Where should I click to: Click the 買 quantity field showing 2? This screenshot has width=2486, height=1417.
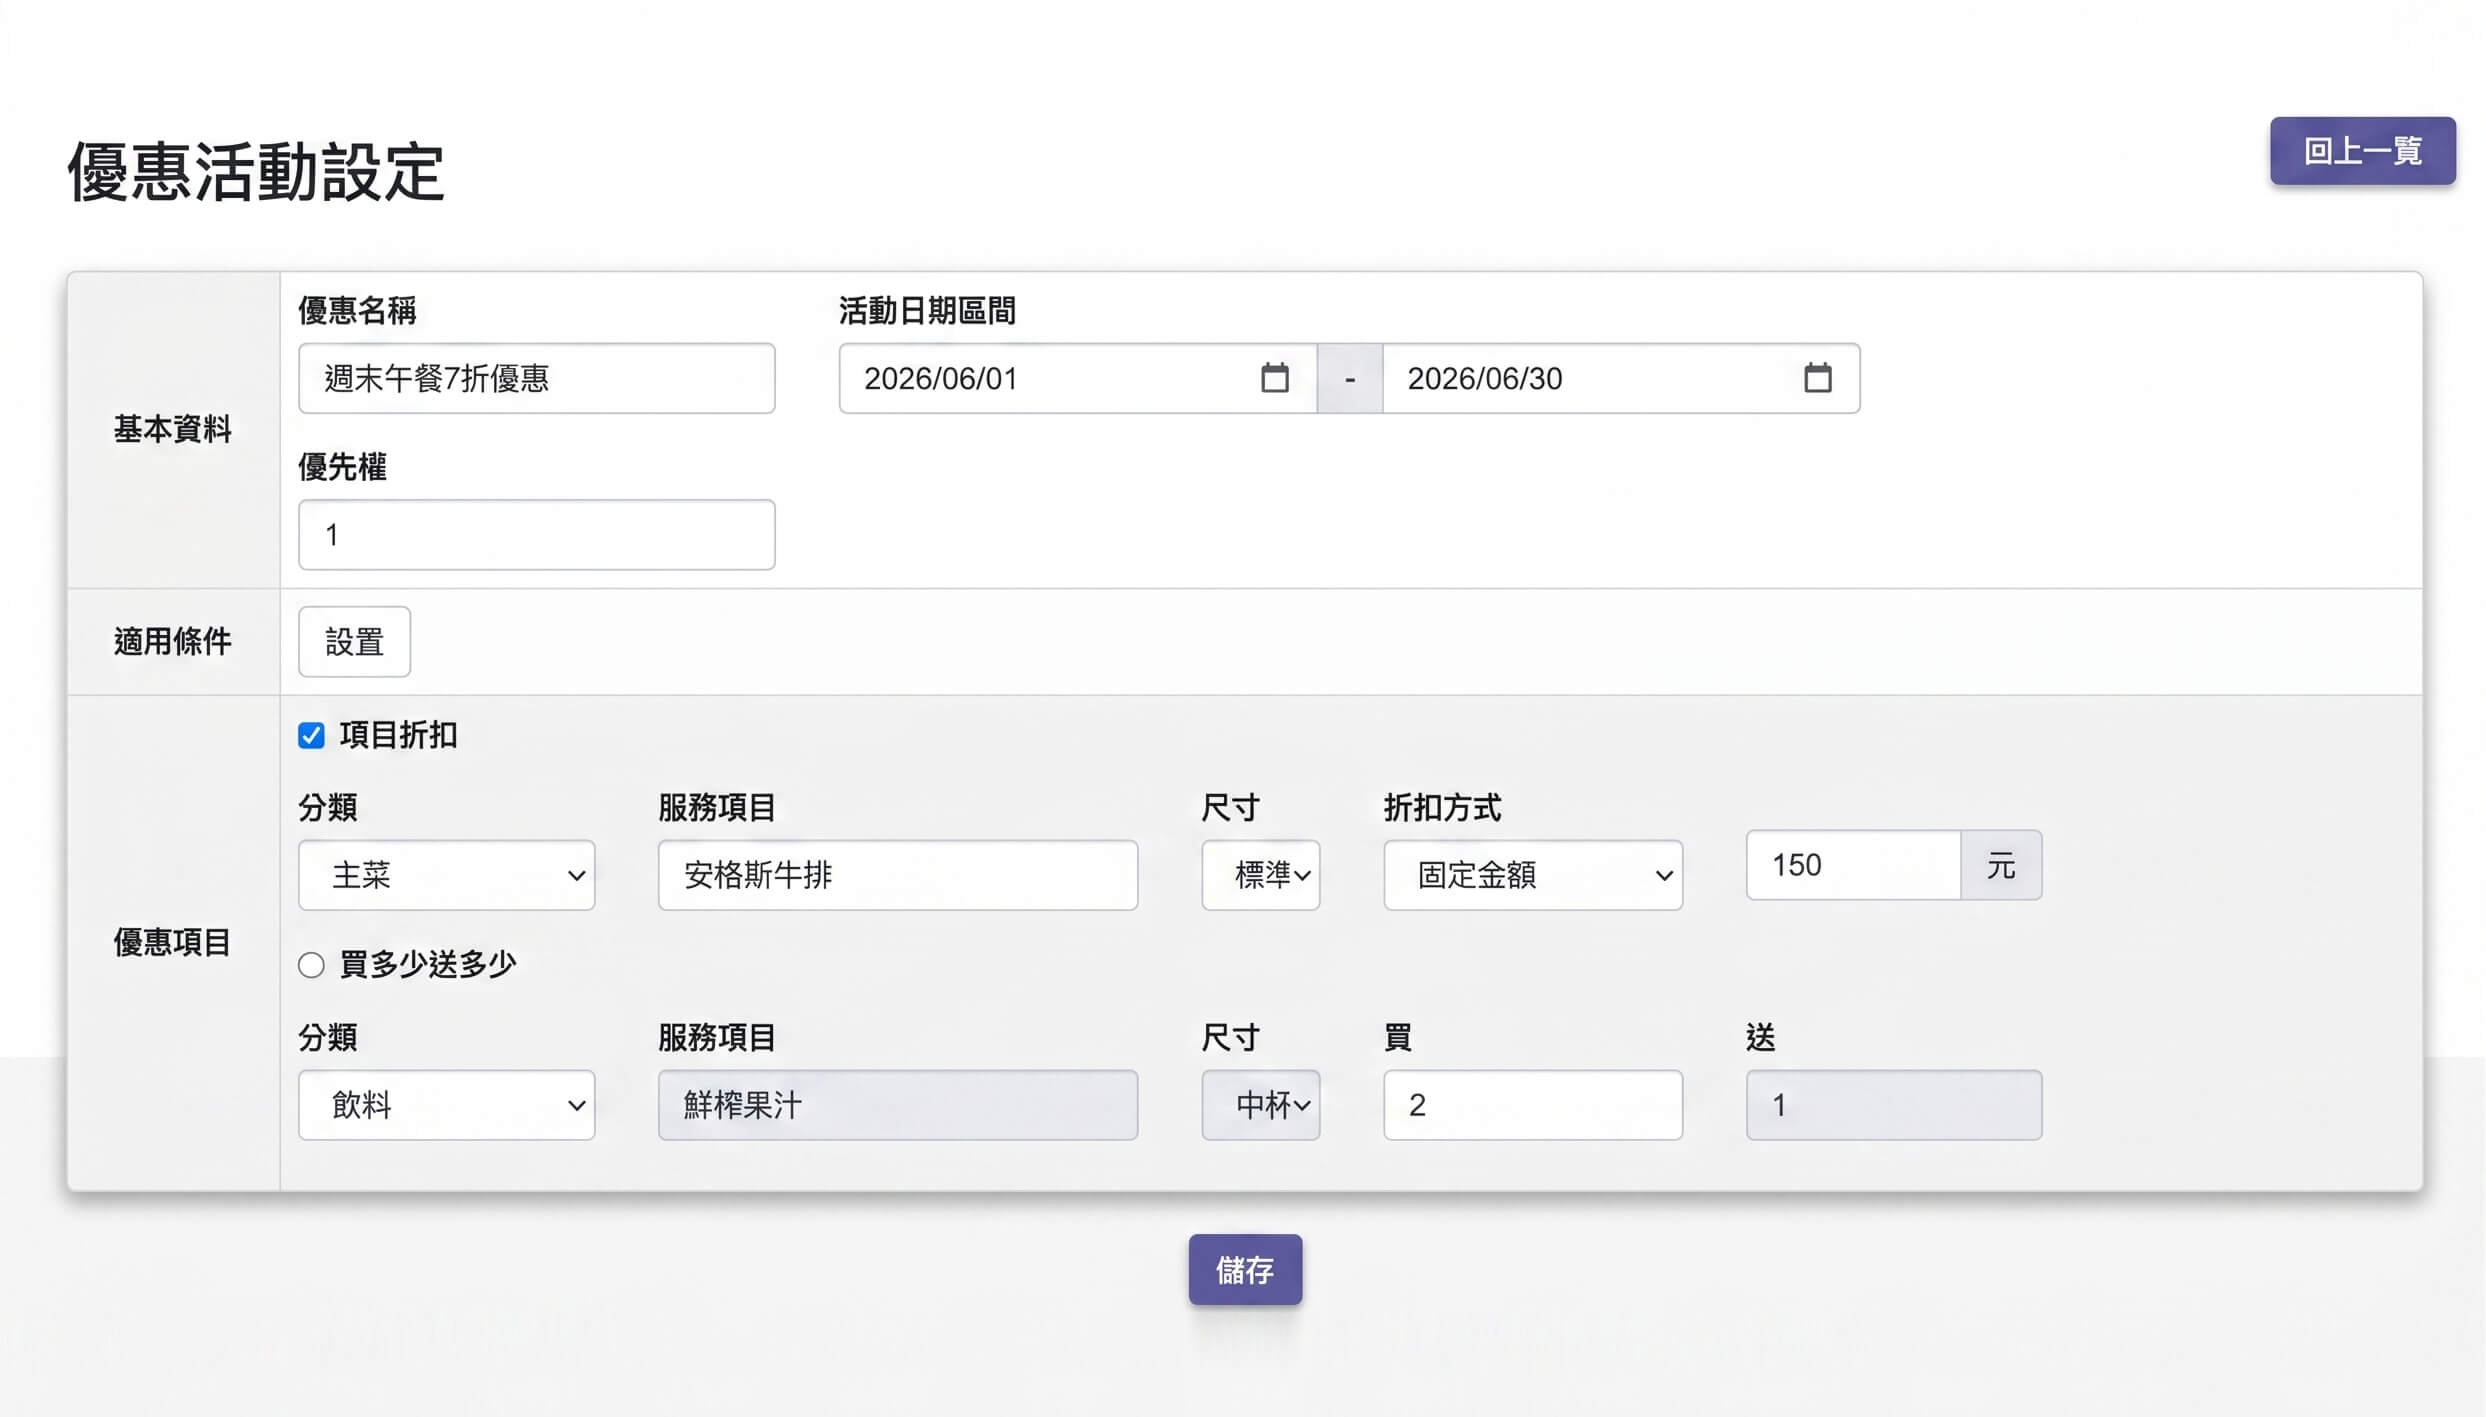tap(1532, 1105)
